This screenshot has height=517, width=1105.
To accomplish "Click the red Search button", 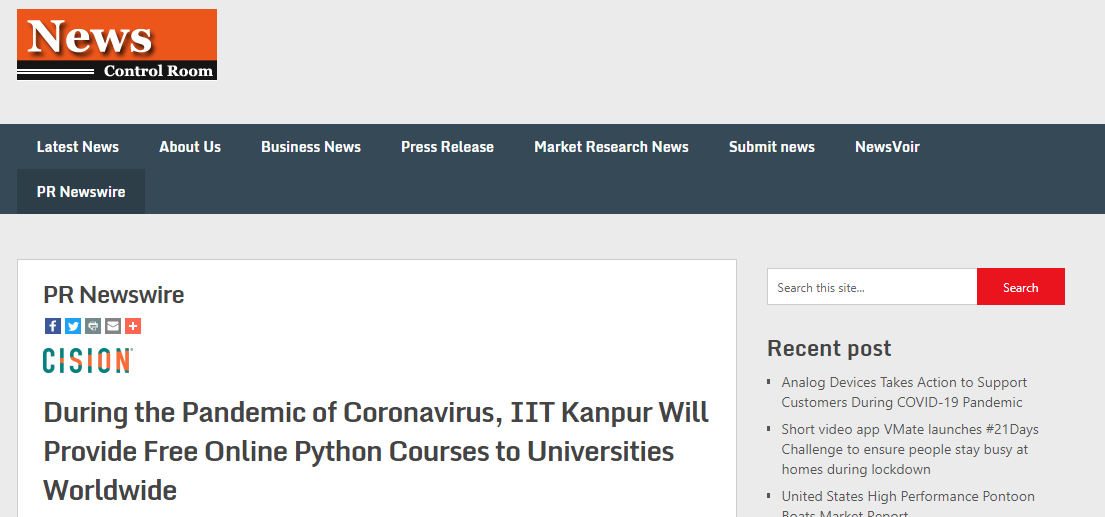I will click(x=1020, y=287).
